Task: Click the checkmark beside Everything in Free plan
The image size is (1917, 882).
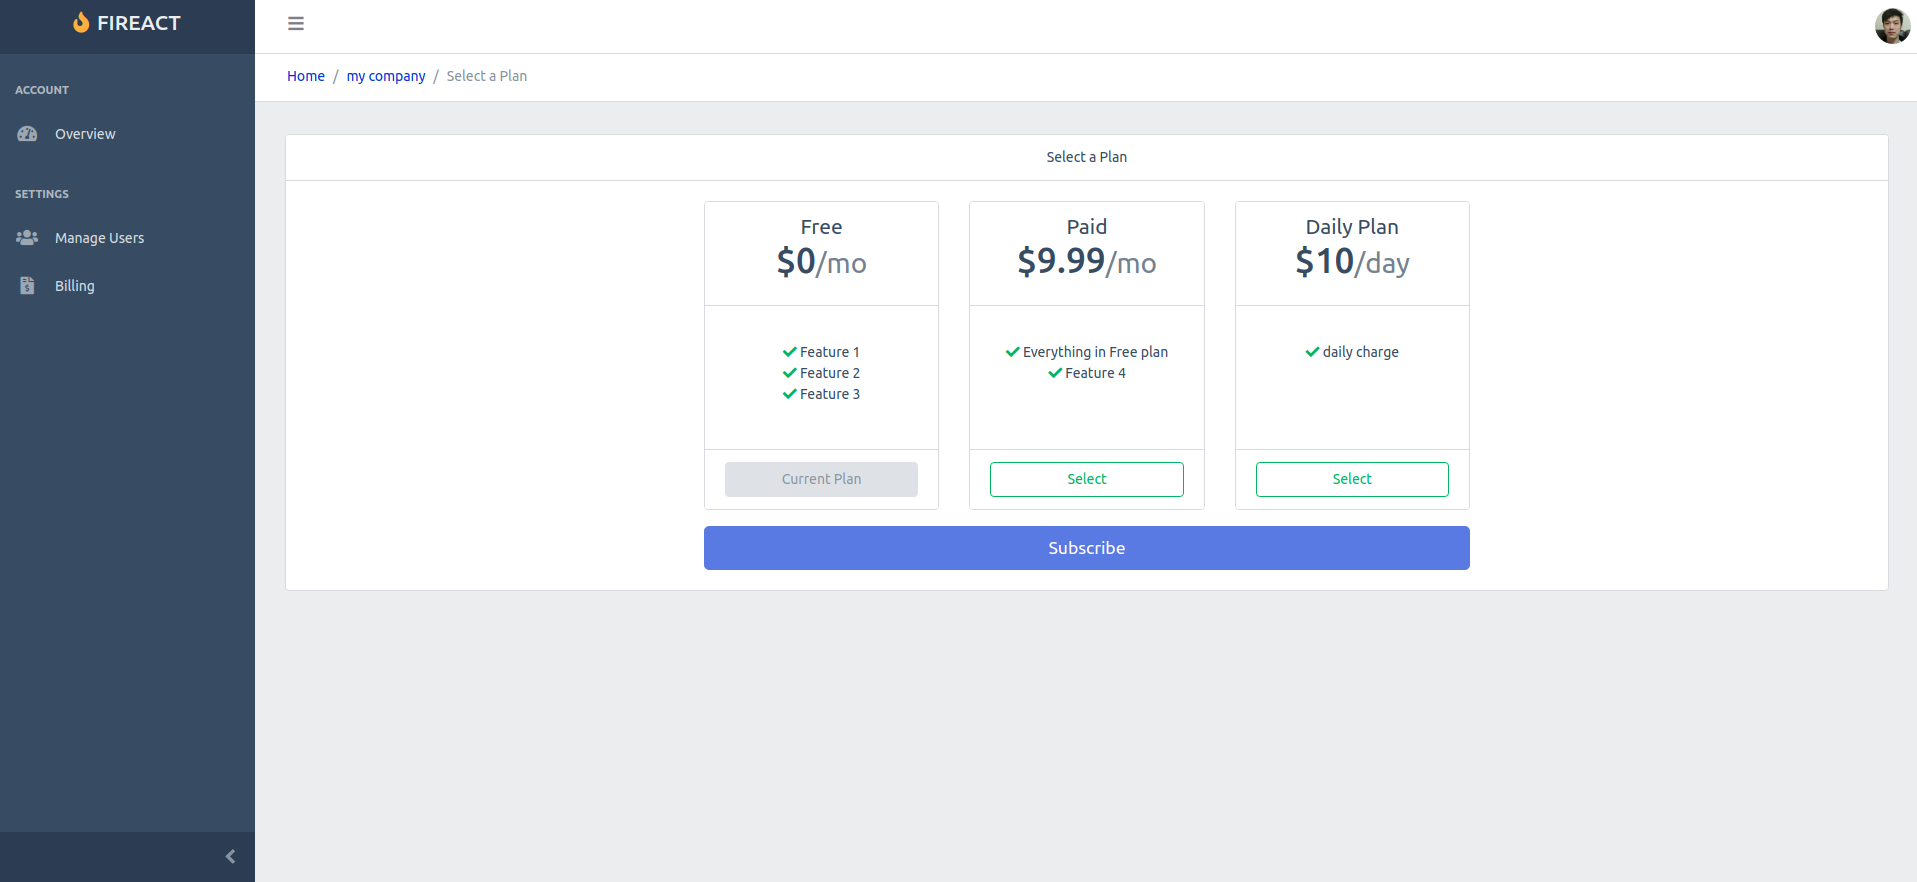Action: [1011, 351]
